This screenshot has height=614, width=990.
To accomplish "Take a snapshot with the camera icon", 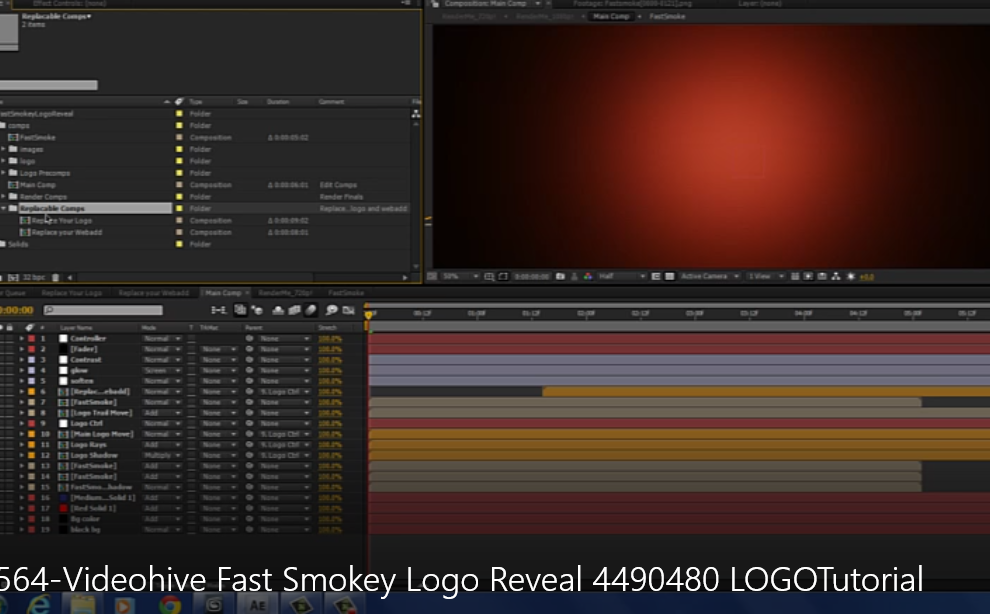I will [x=560, y=276].
